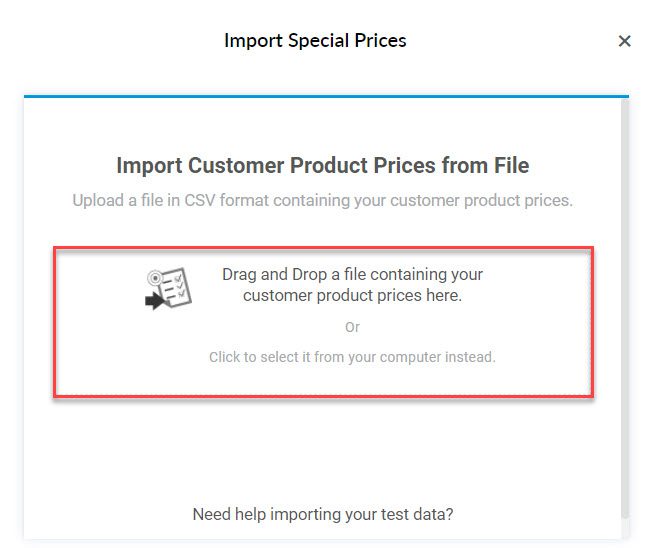Click empty area below the drop zone

click(x=323, y=449)
